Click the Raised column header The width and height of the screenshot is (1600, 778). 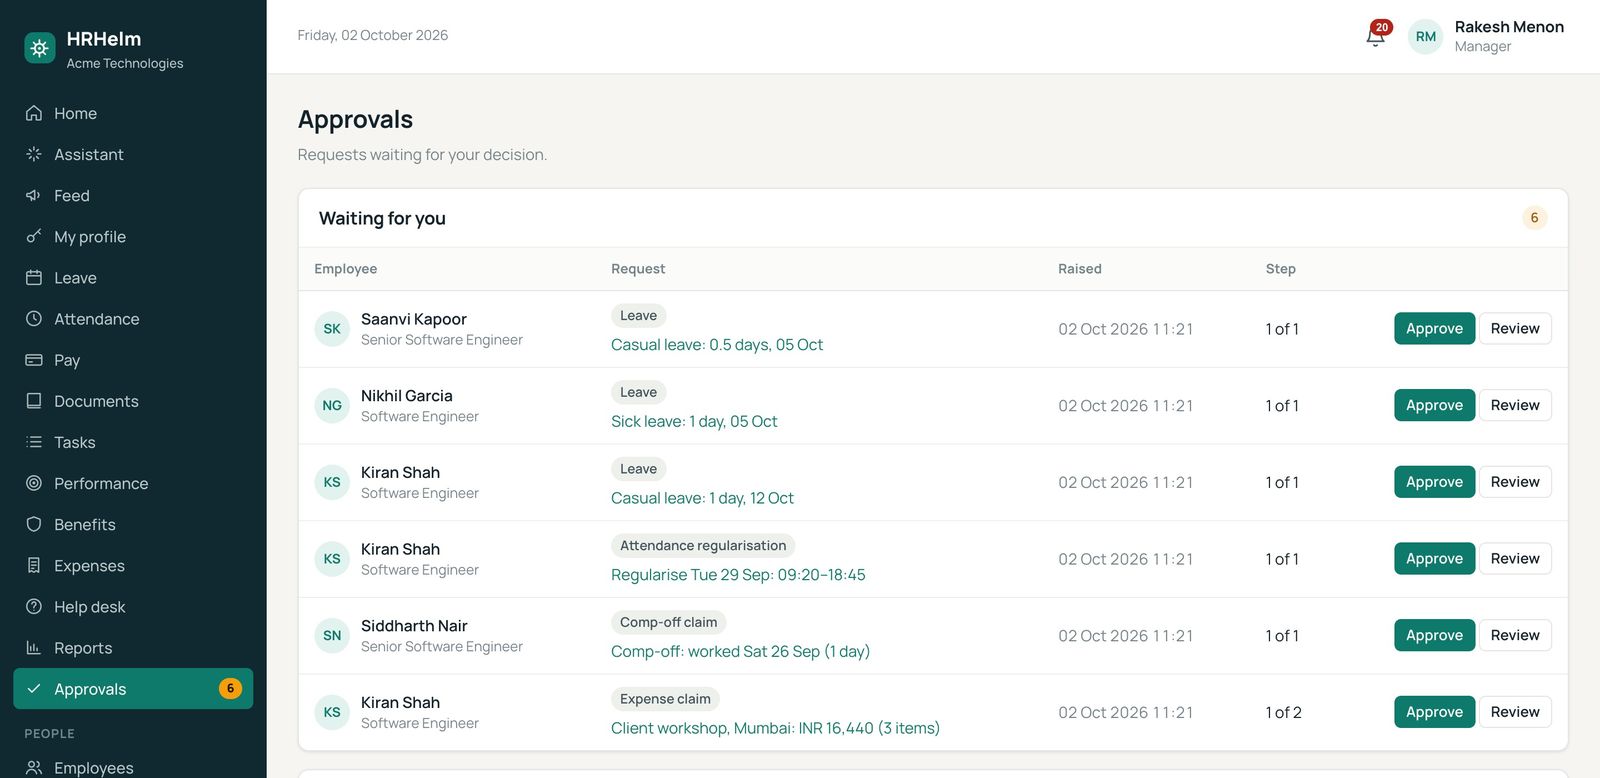1080,269
